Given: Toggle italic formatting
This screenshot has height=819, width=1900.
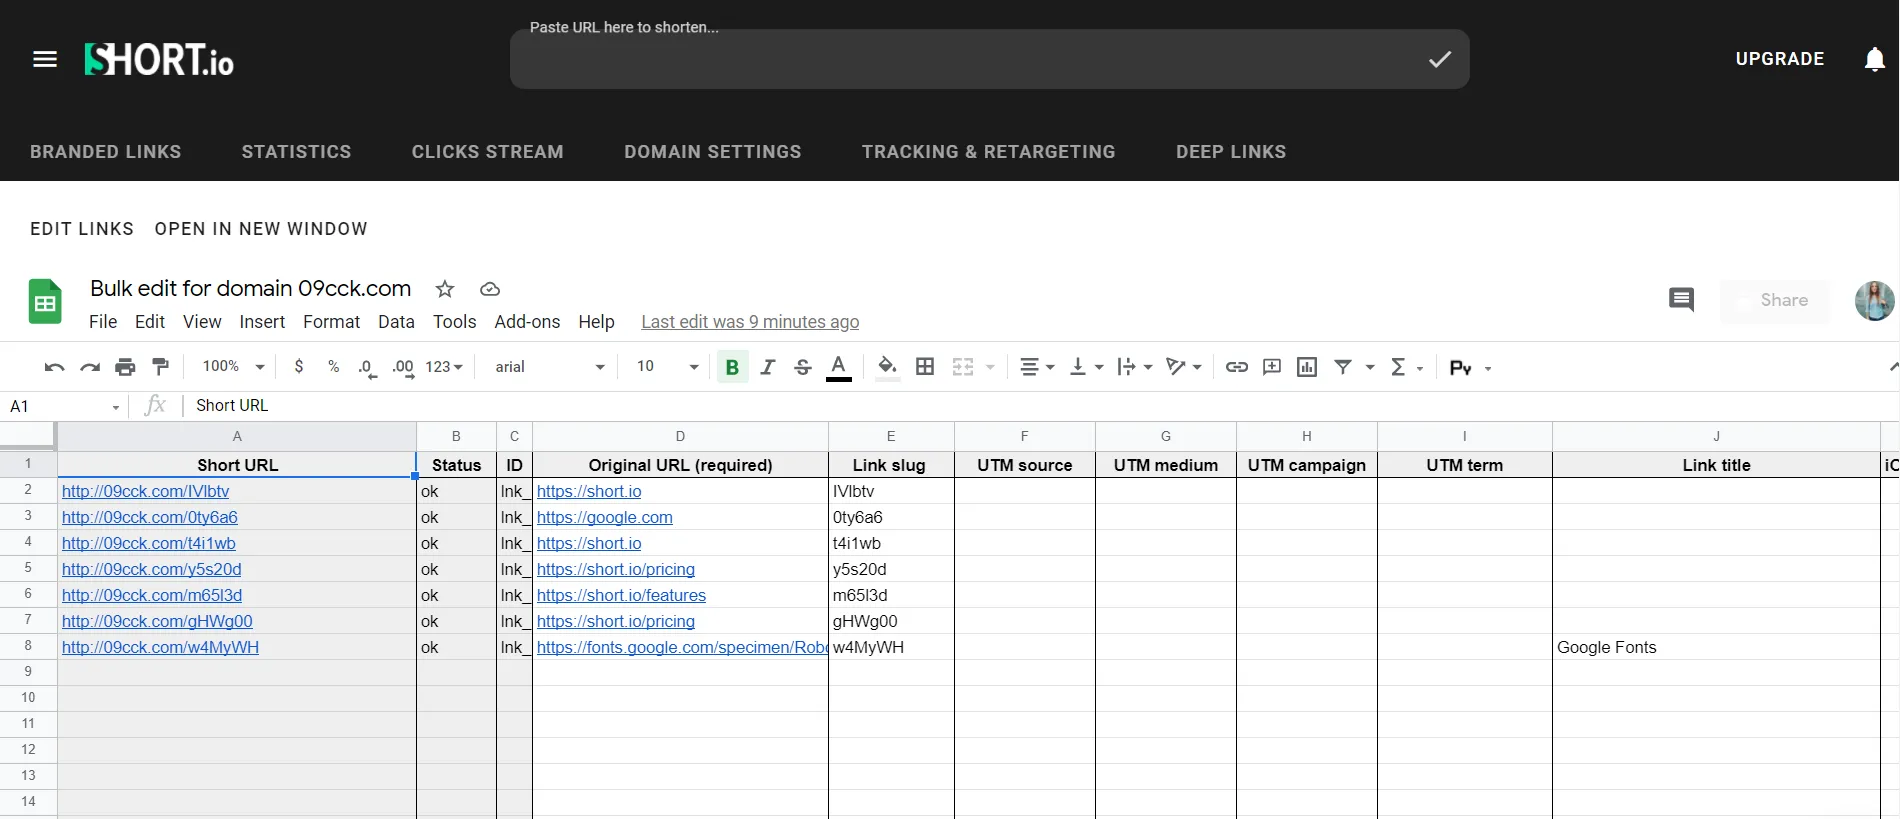Looking at the screenshot, I should [x=768, y=367].
